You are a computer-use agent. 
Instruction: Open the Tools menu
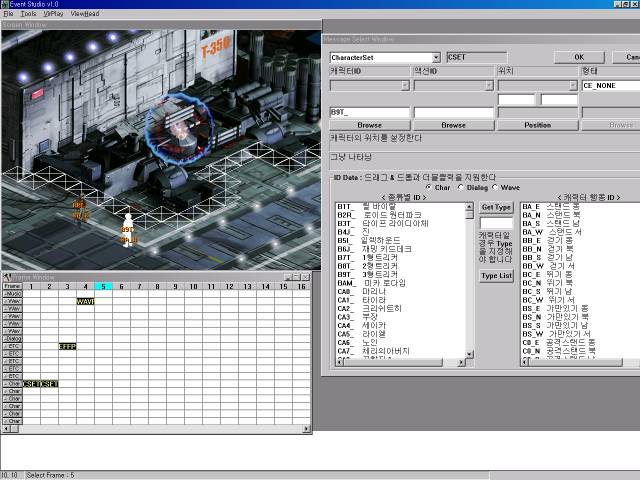[x=28, y=14]
